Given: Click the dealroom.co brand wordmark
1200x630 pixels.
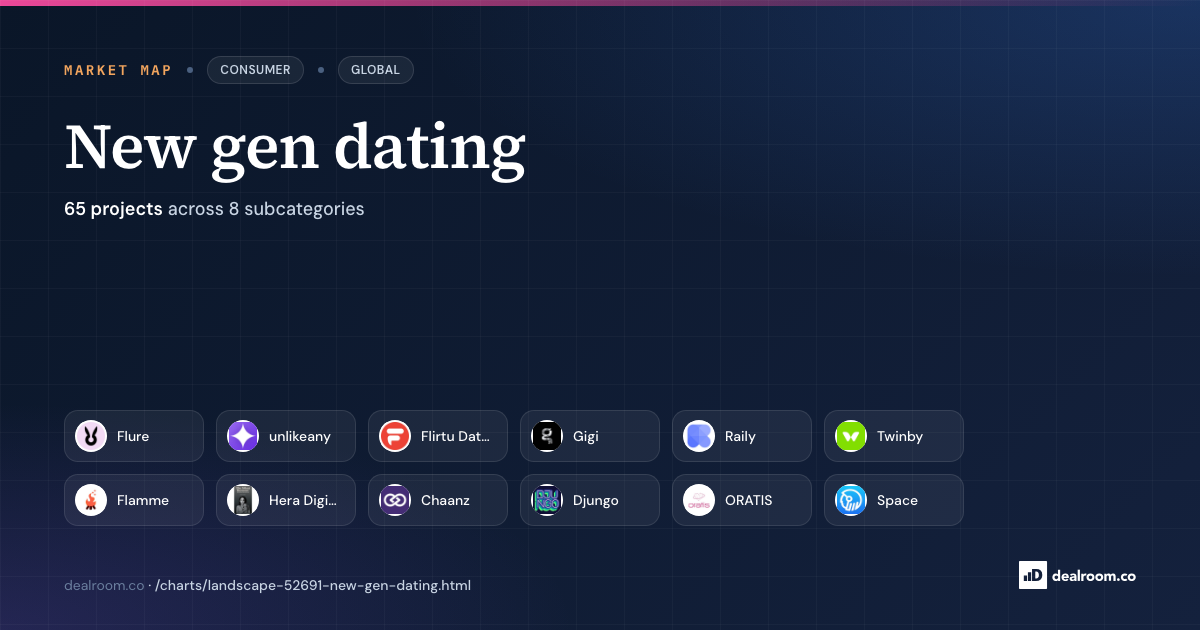Looking at the screenshot, I should tap(1093, 575).
